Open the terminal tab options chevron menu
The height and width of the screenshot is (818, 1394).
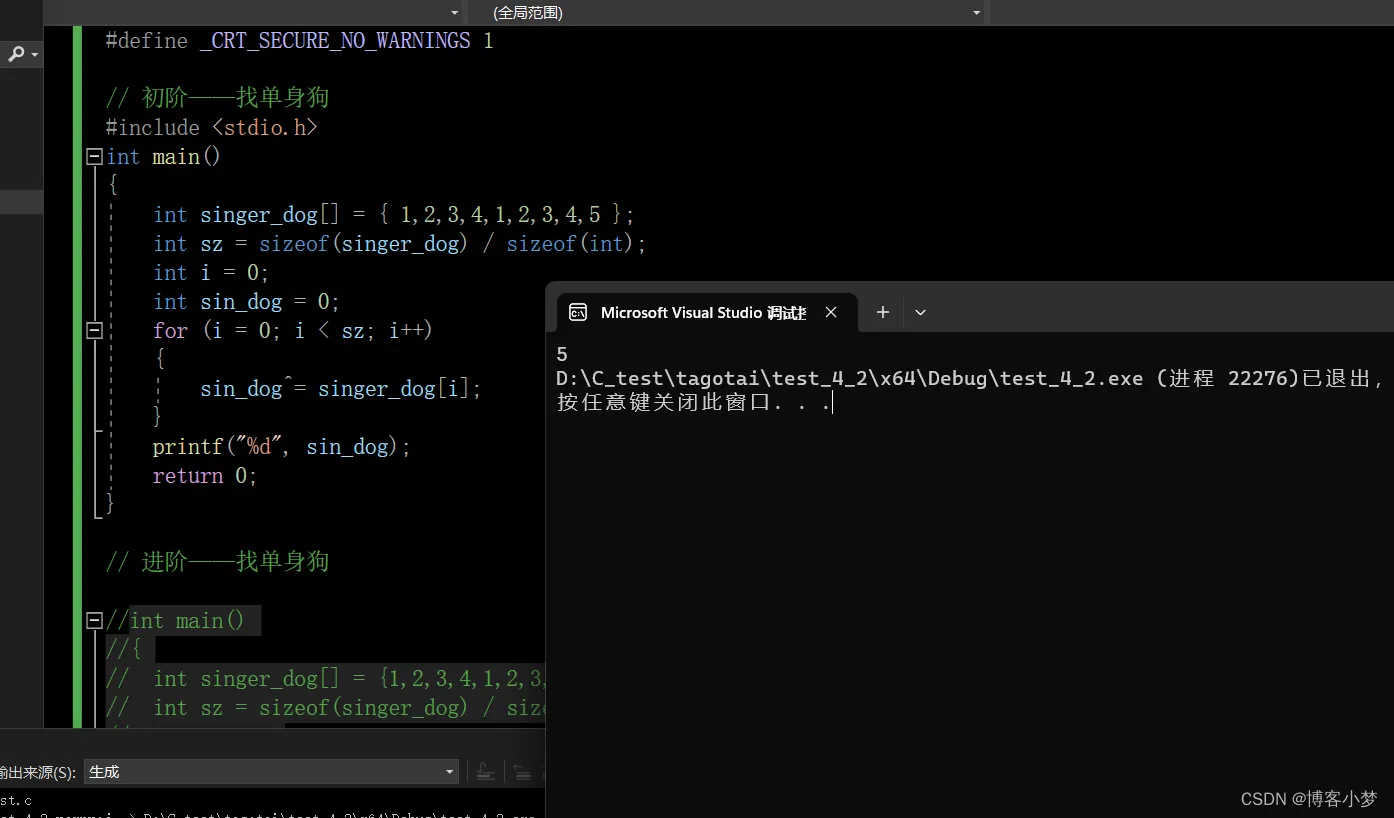[921, 313]
